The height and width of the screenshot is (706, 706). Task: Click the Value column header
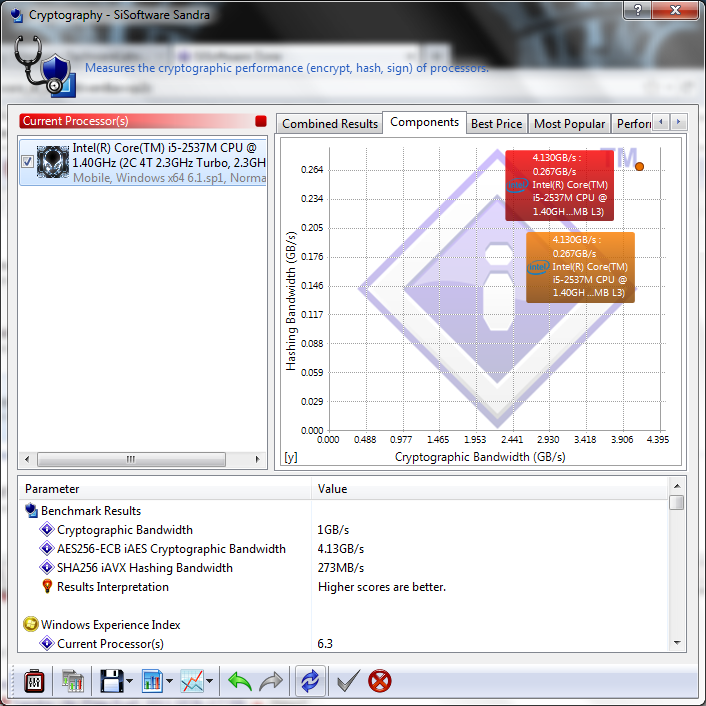pyautogui.click(x=489, y=489)
